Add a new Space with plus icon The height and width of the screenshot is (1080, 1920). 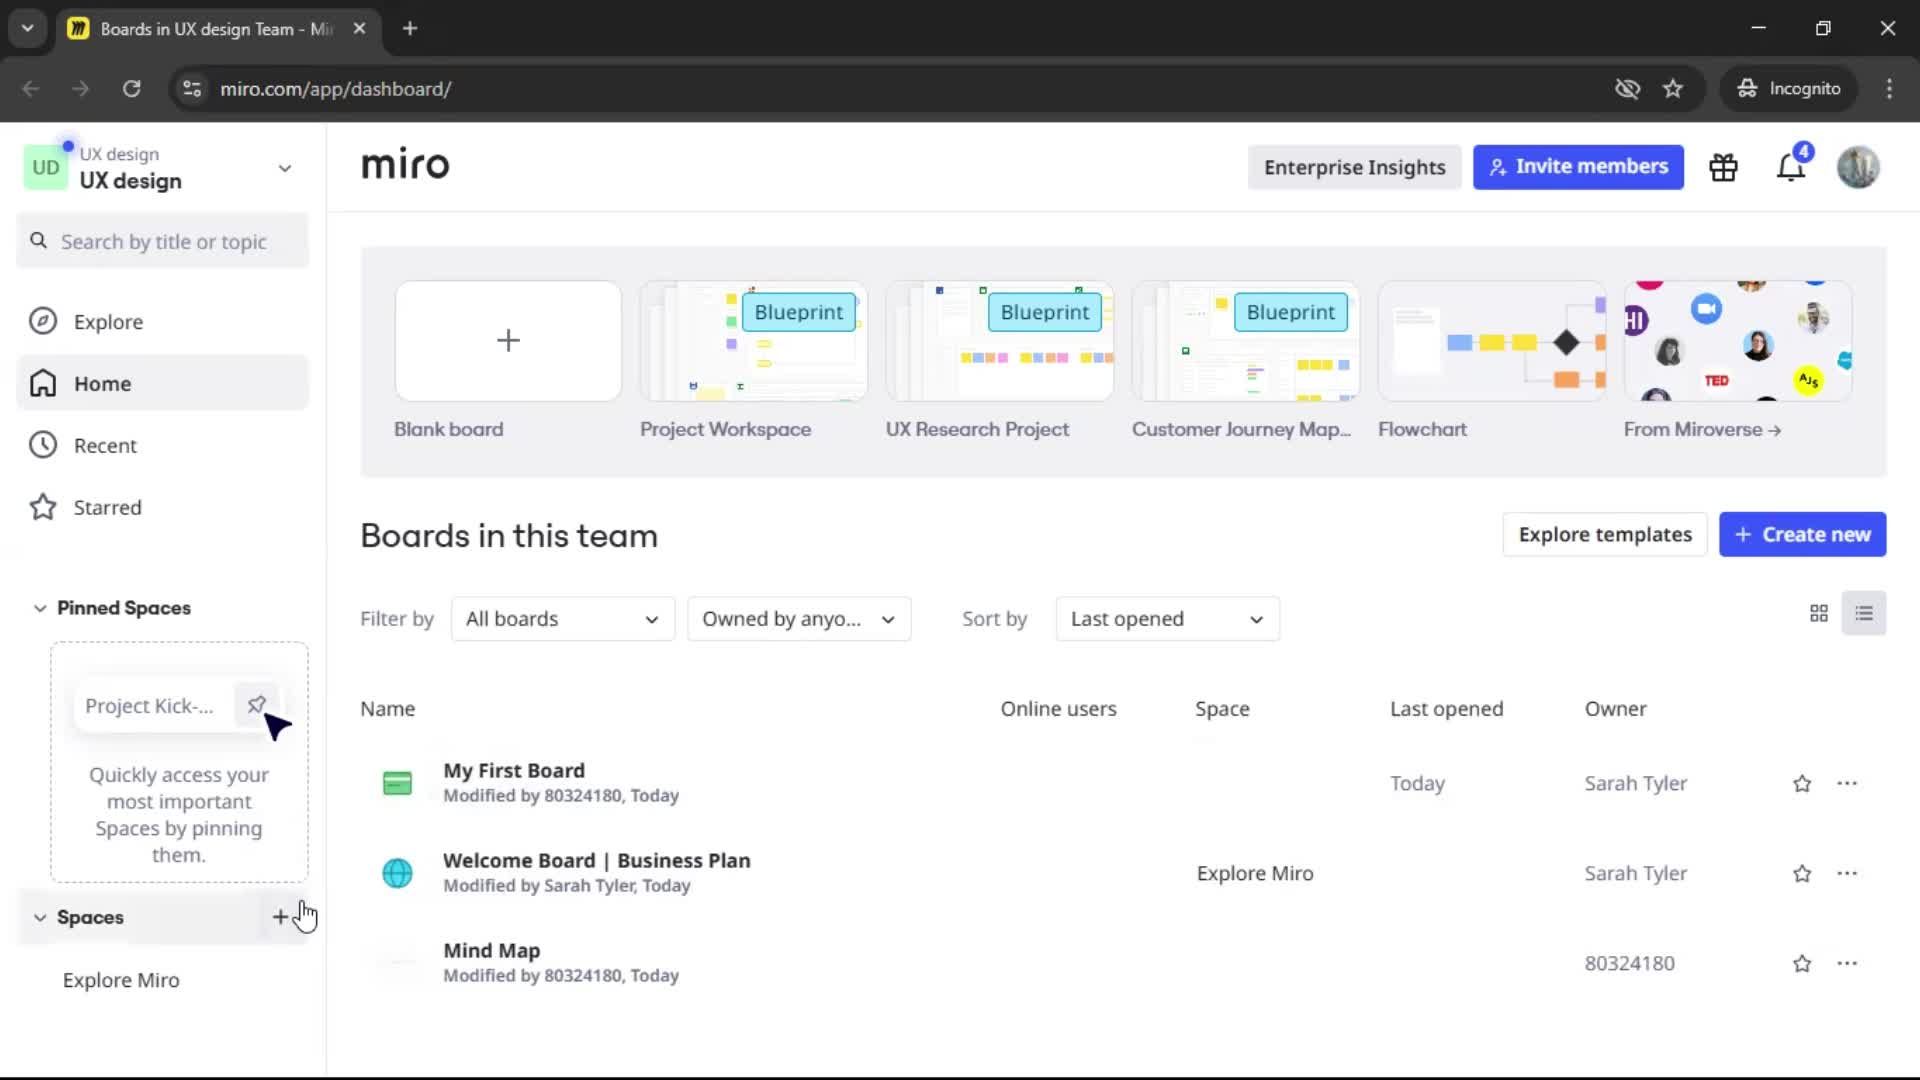280,917
